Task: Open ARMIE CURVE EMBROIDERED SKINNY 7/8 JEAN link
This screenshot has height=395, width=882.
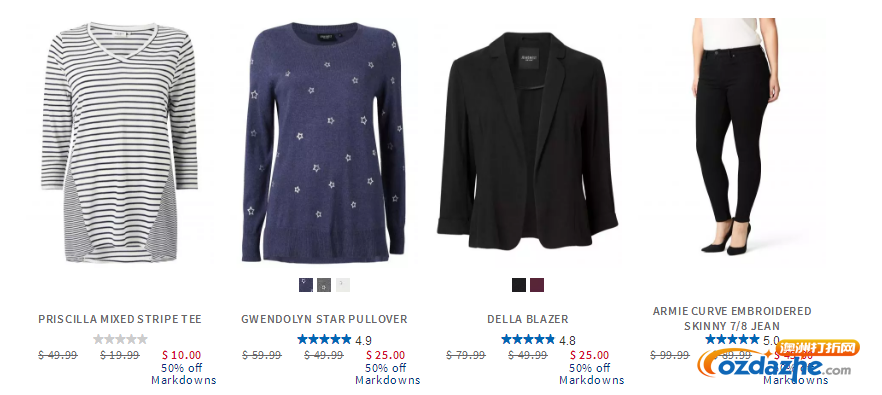Action: tap(732, 318)
